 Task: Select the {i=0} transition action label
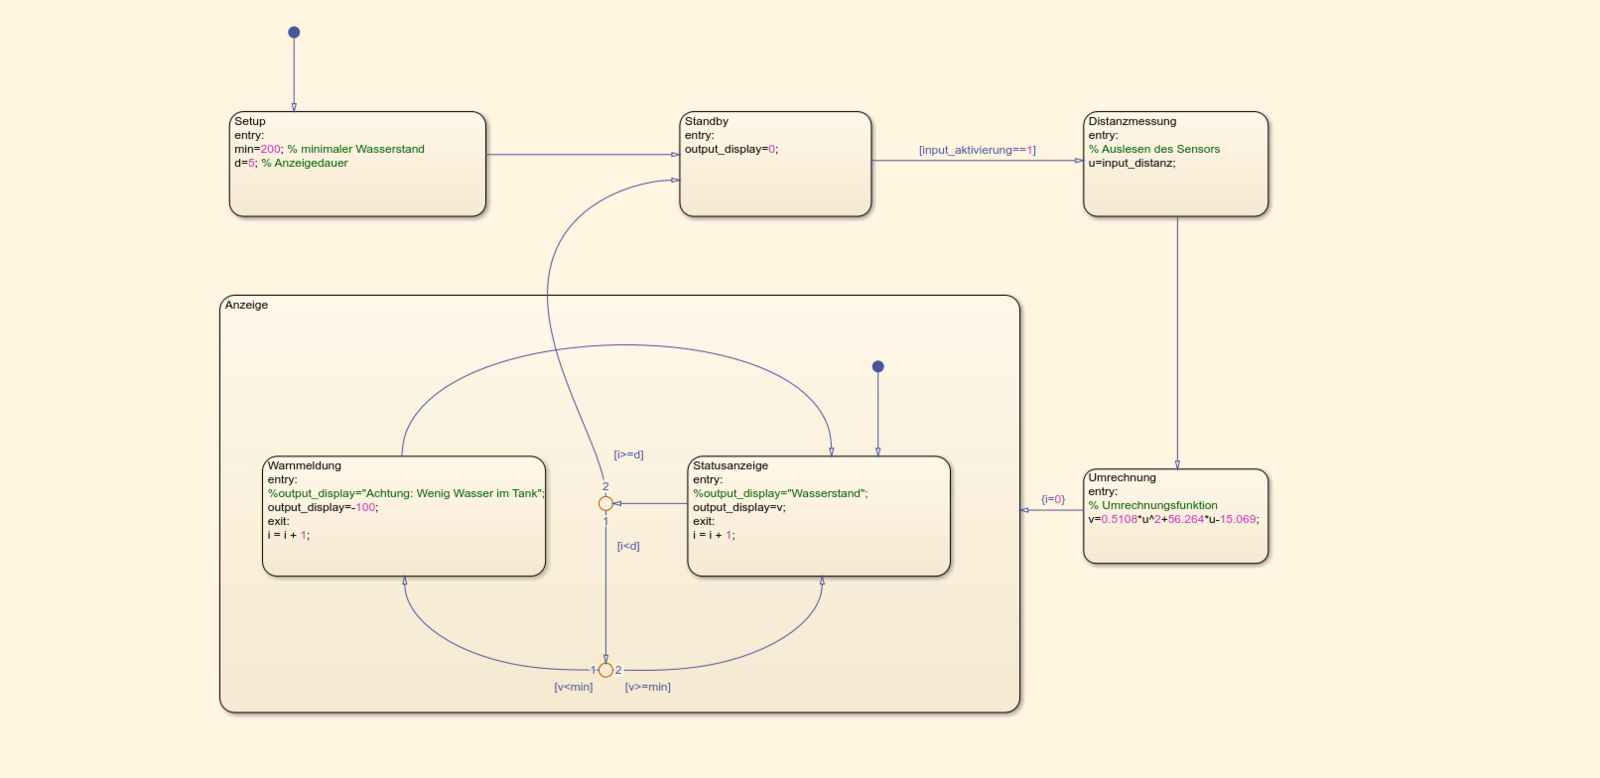point(1053,499)
